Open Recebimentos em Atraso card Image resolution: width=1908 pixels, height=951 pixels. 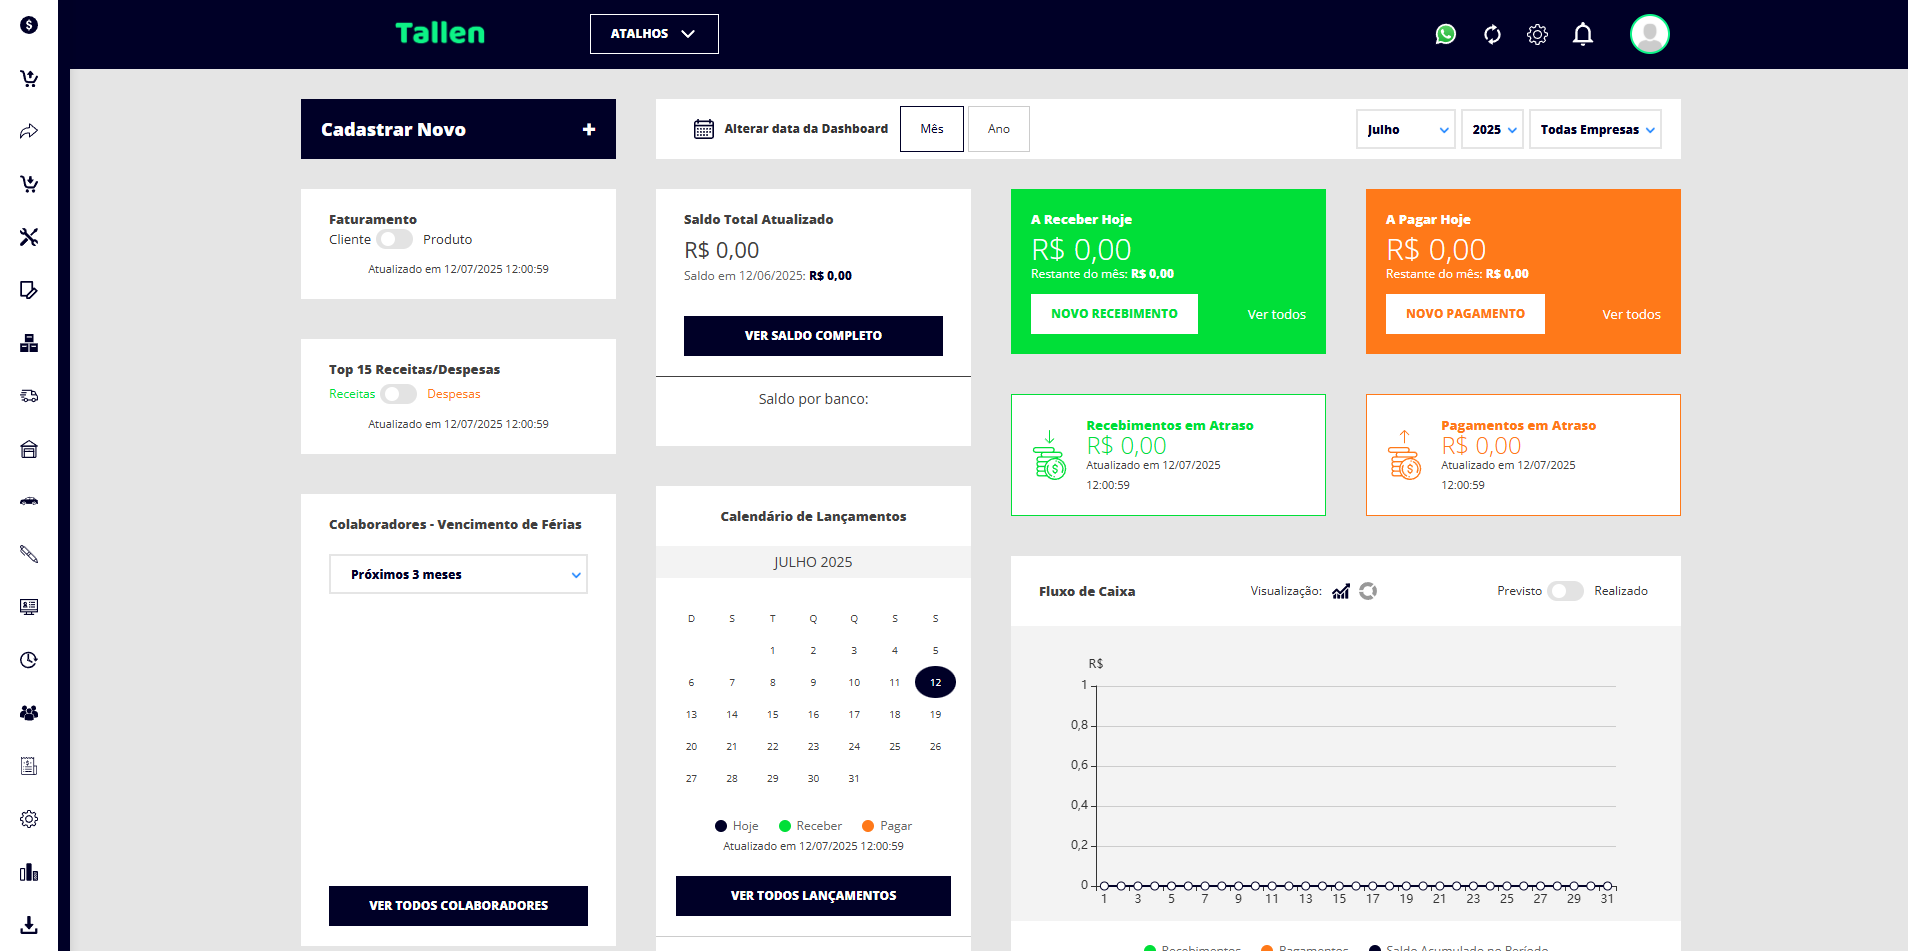click(x=1168, y=455)
